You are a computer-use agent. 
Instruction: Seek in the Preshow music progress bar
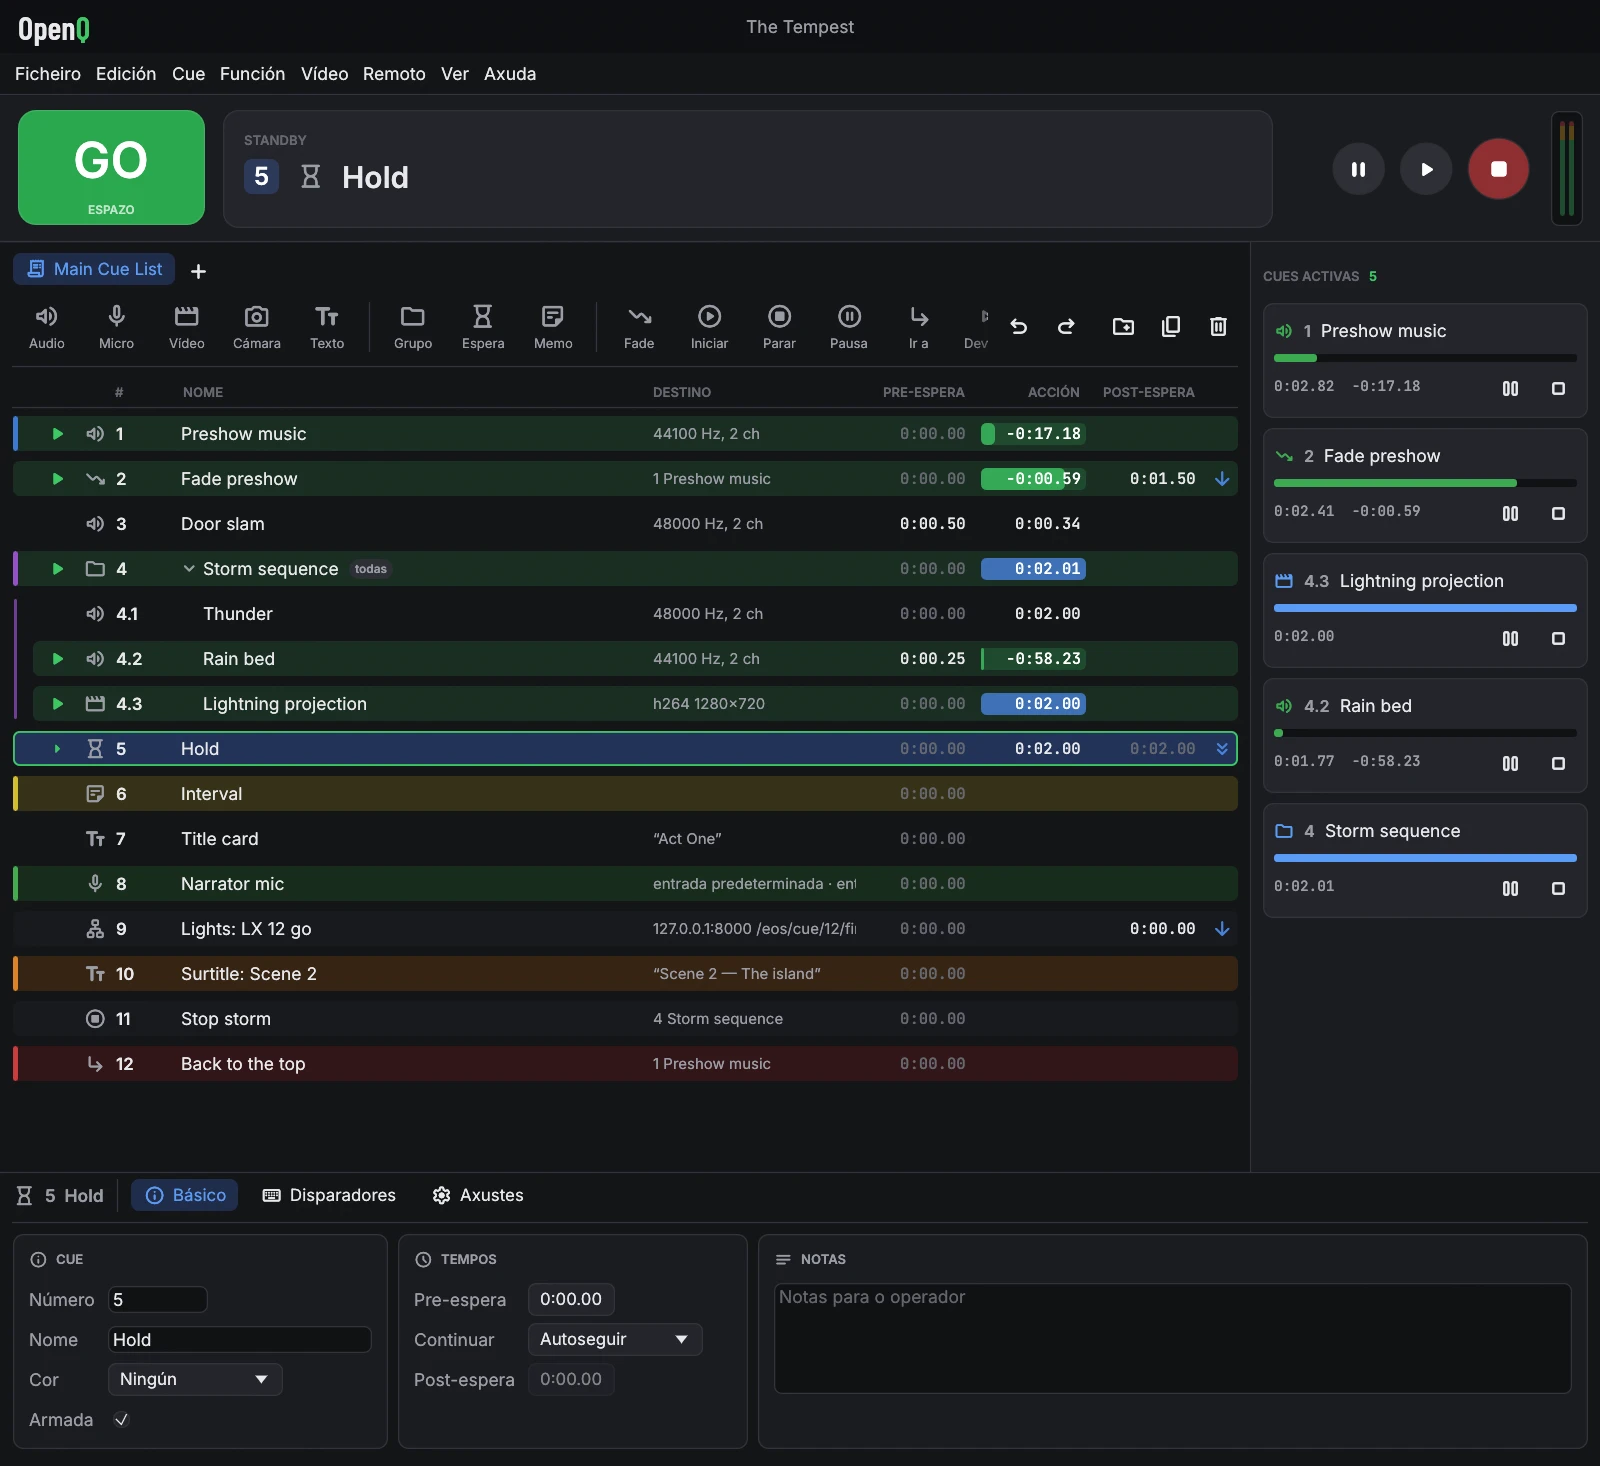point(1425,358)
